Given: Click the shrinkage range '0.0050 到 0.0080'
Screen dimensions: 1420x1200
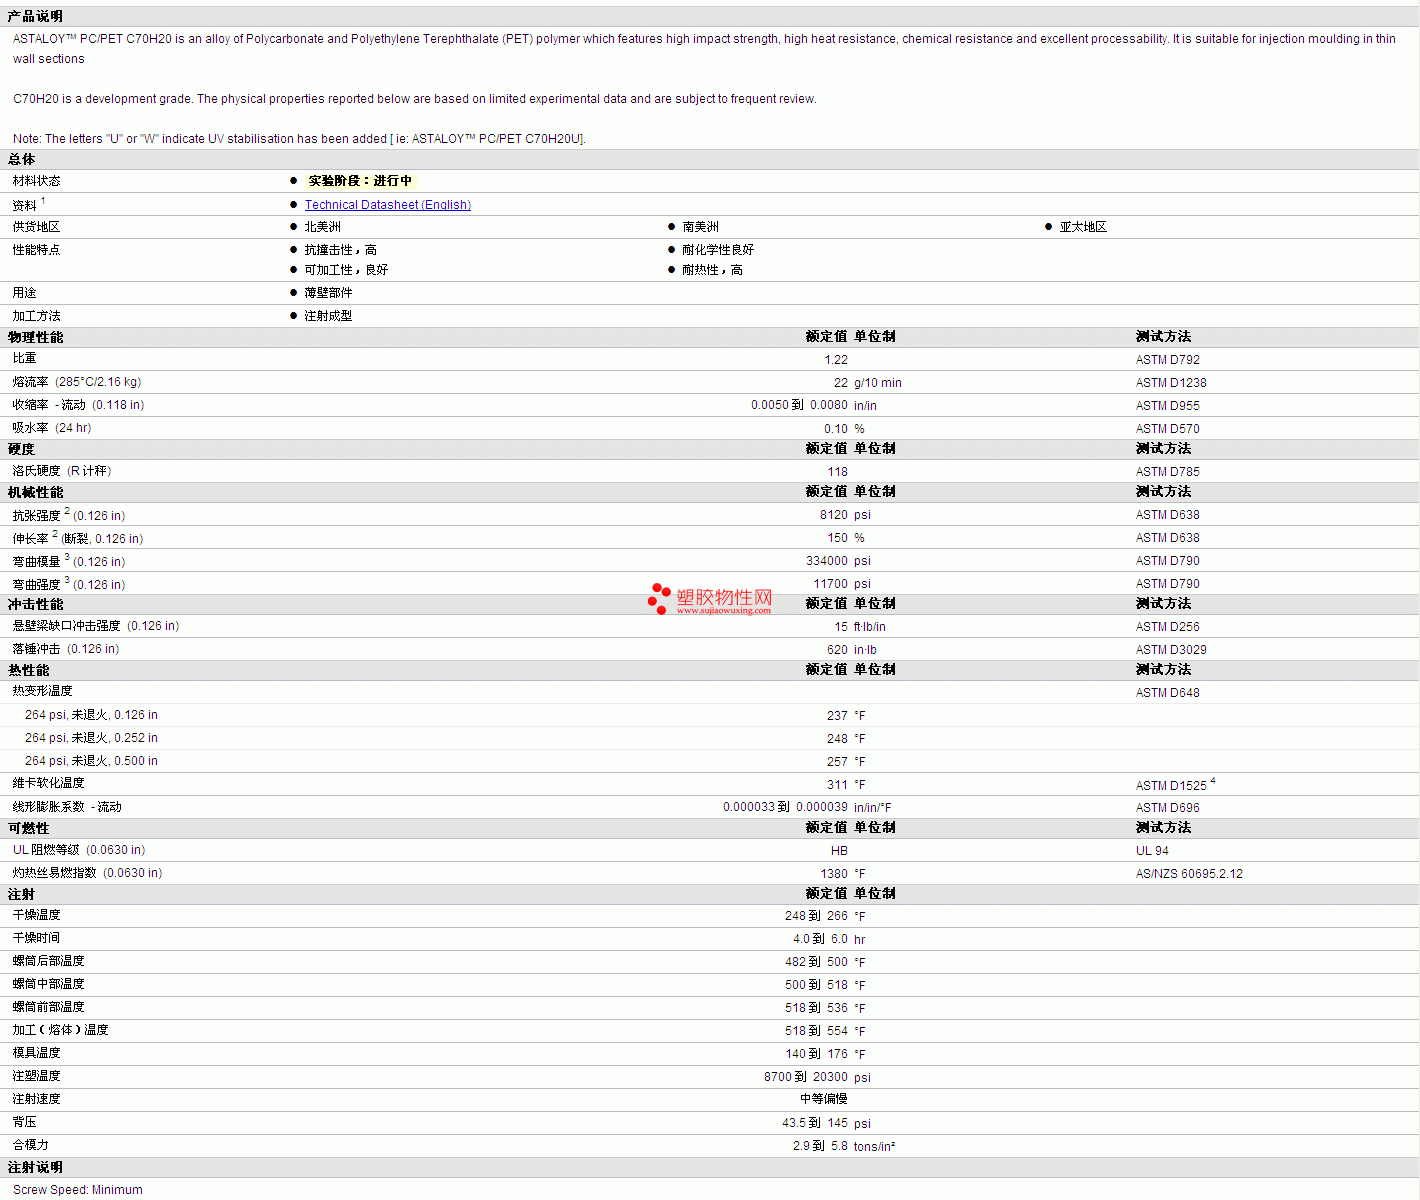Looking at the screenshot, I should (799, 405).
